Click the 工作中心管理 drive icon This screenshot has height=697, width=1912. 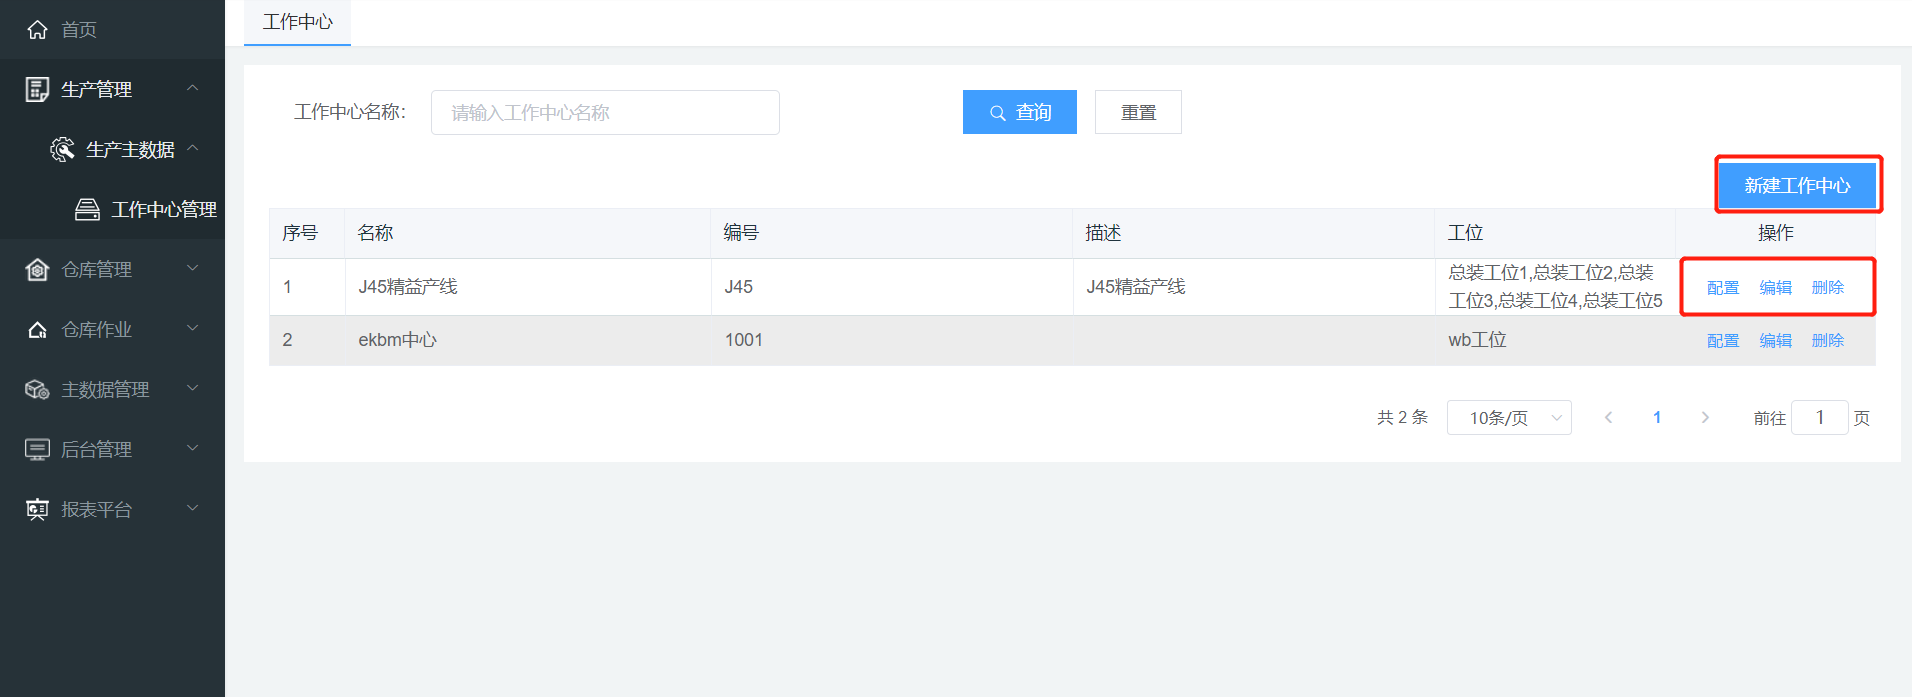click(88, 210)
